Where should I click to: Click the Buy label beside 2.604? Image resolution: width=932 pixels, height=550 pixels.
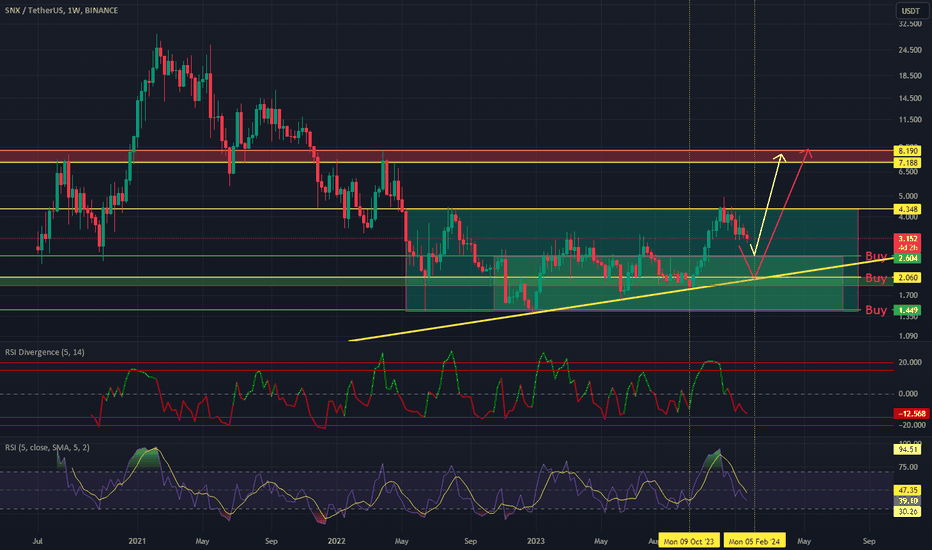[876, 256]
